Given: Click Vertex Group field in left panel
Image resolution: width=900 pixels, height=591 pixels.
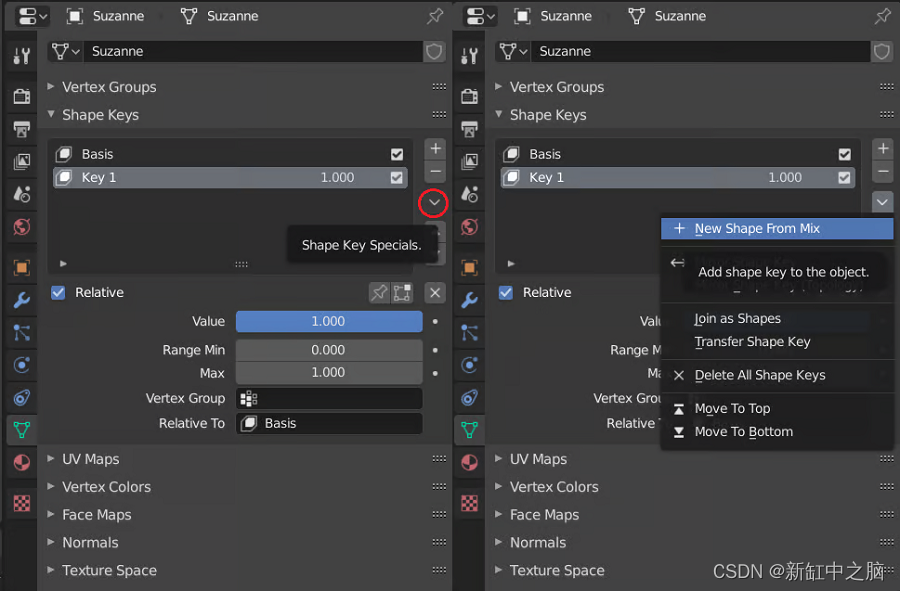Looking at the screenshot, I should 329,398.
